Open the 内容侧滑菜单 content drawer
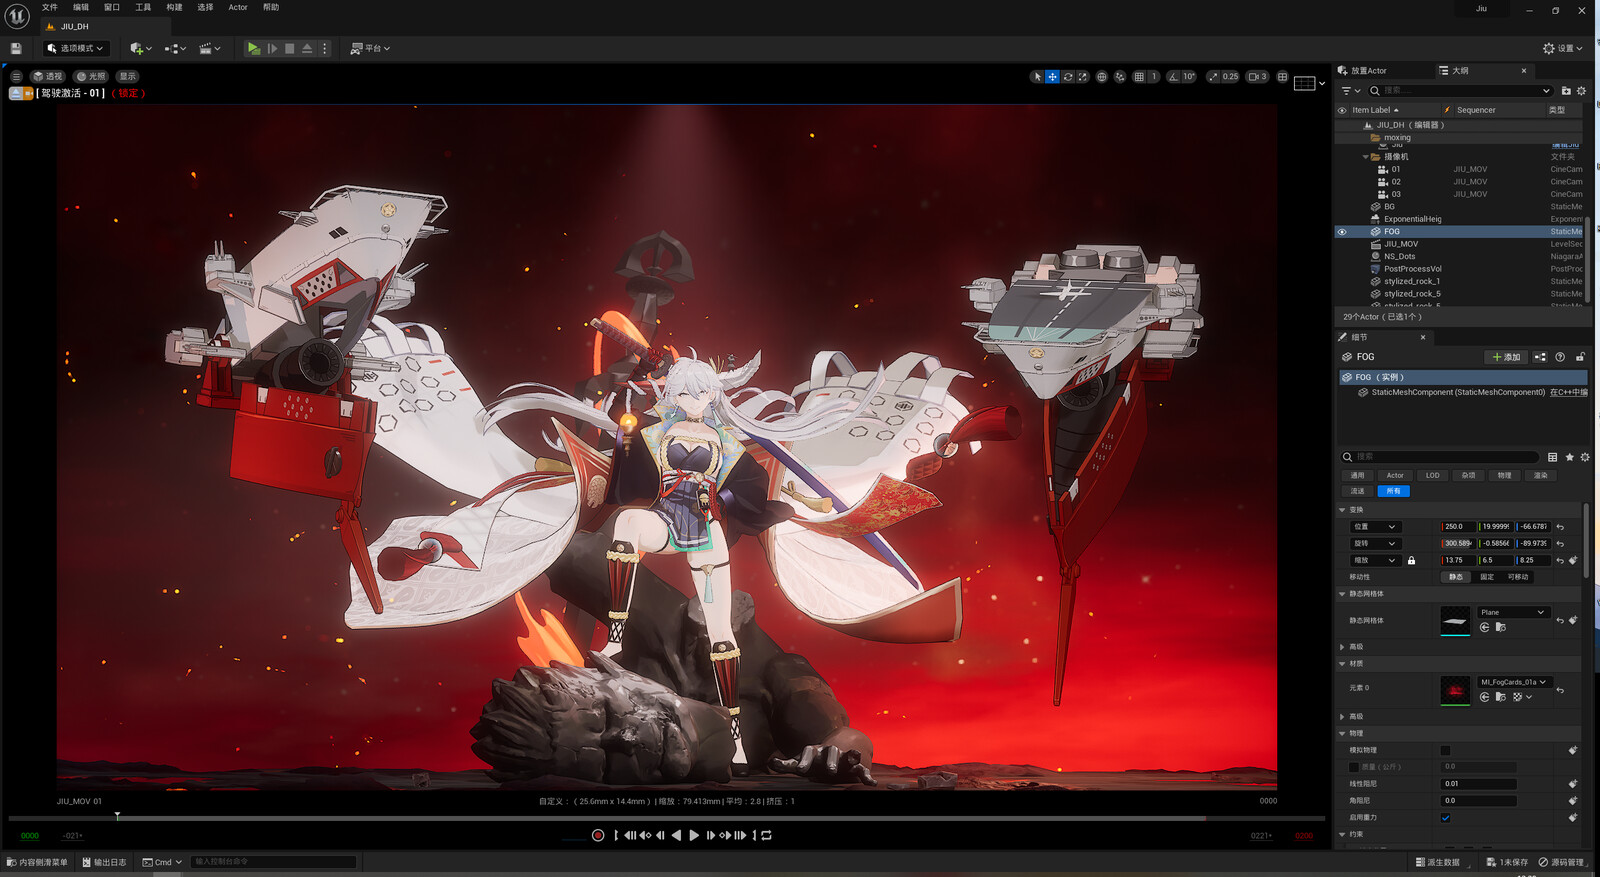This screenshot has height=877, width=1600. tap(37, 862)
